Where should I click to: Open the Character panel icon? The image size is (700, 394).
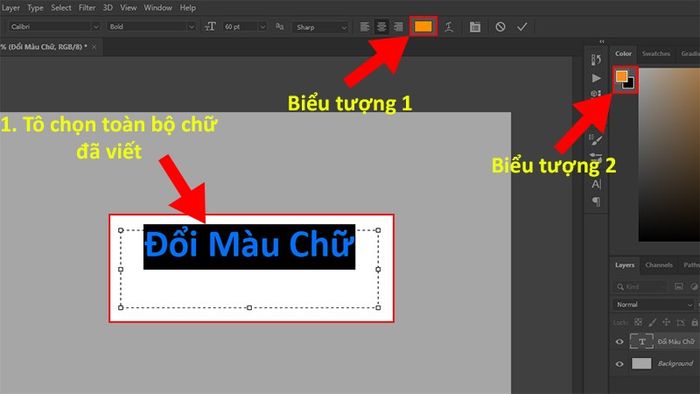[x=596, y=184]
